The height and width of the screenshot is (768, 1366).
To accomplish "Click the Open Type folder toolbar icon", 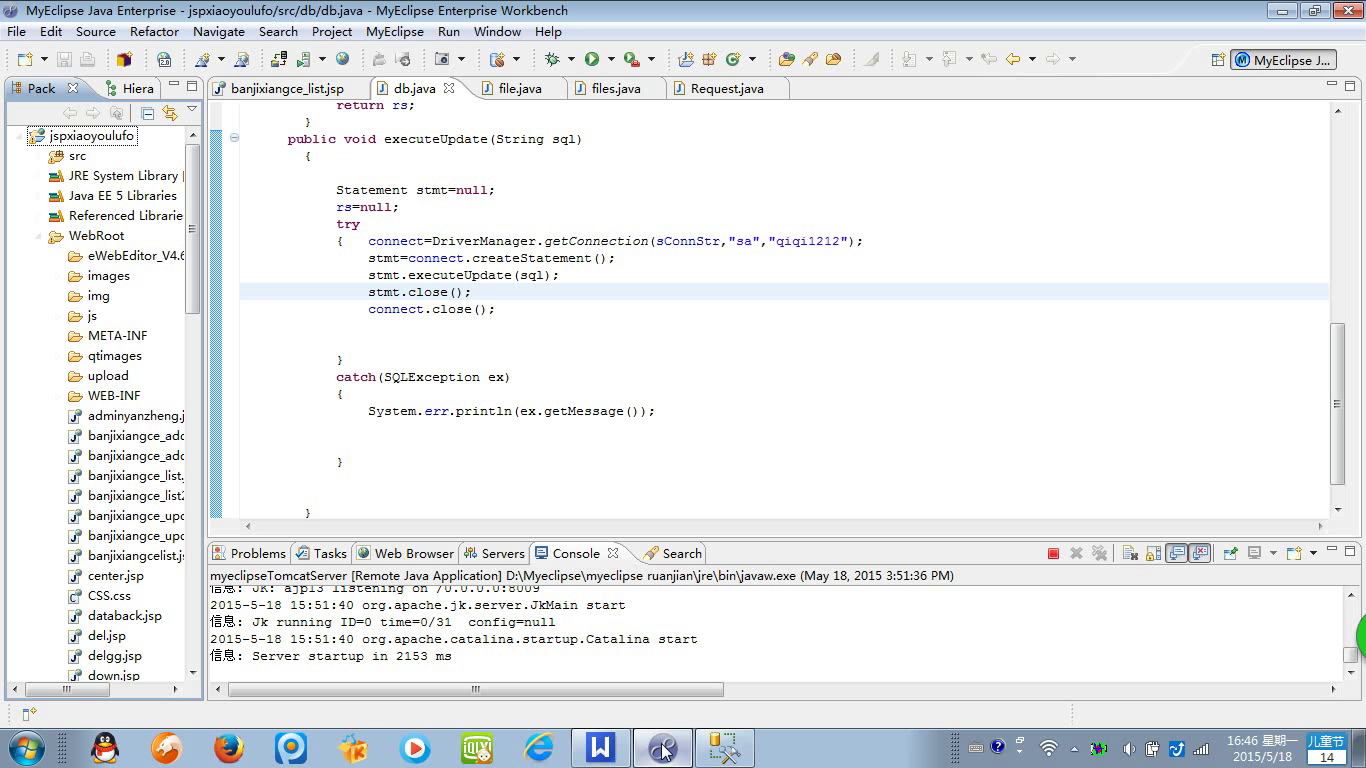I will [x=786, y=59].
